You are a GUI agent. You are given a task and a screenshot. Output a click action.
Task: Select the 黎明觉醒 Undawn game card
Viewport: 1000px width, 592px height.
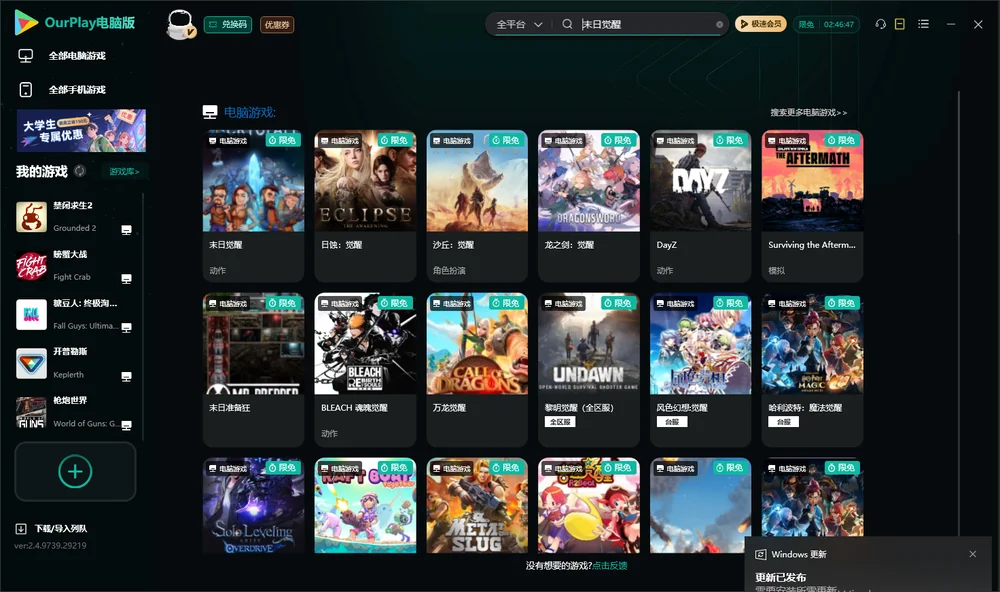pos(589,369)
